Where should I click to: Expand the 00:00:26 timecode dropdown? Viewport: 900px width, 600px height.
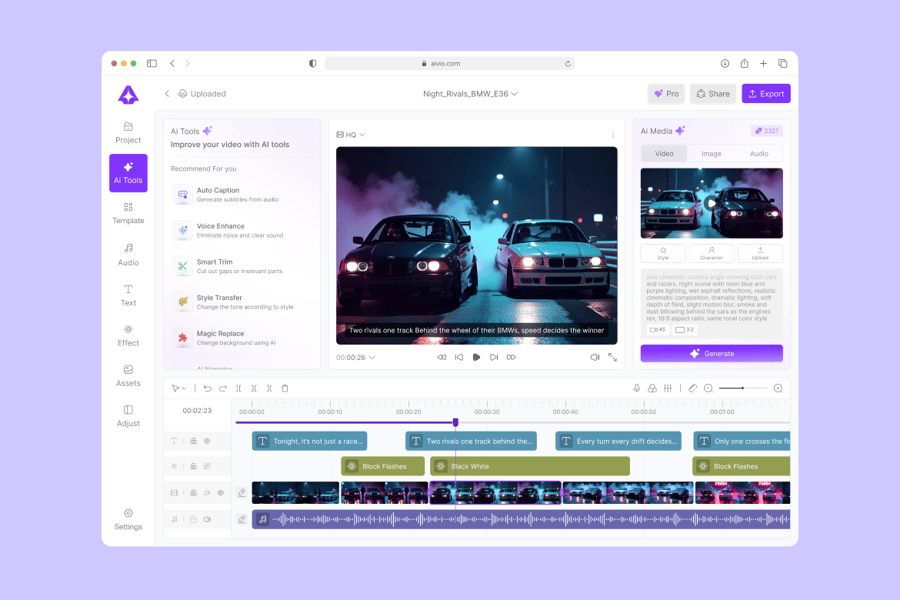click(x=356, y=357)
